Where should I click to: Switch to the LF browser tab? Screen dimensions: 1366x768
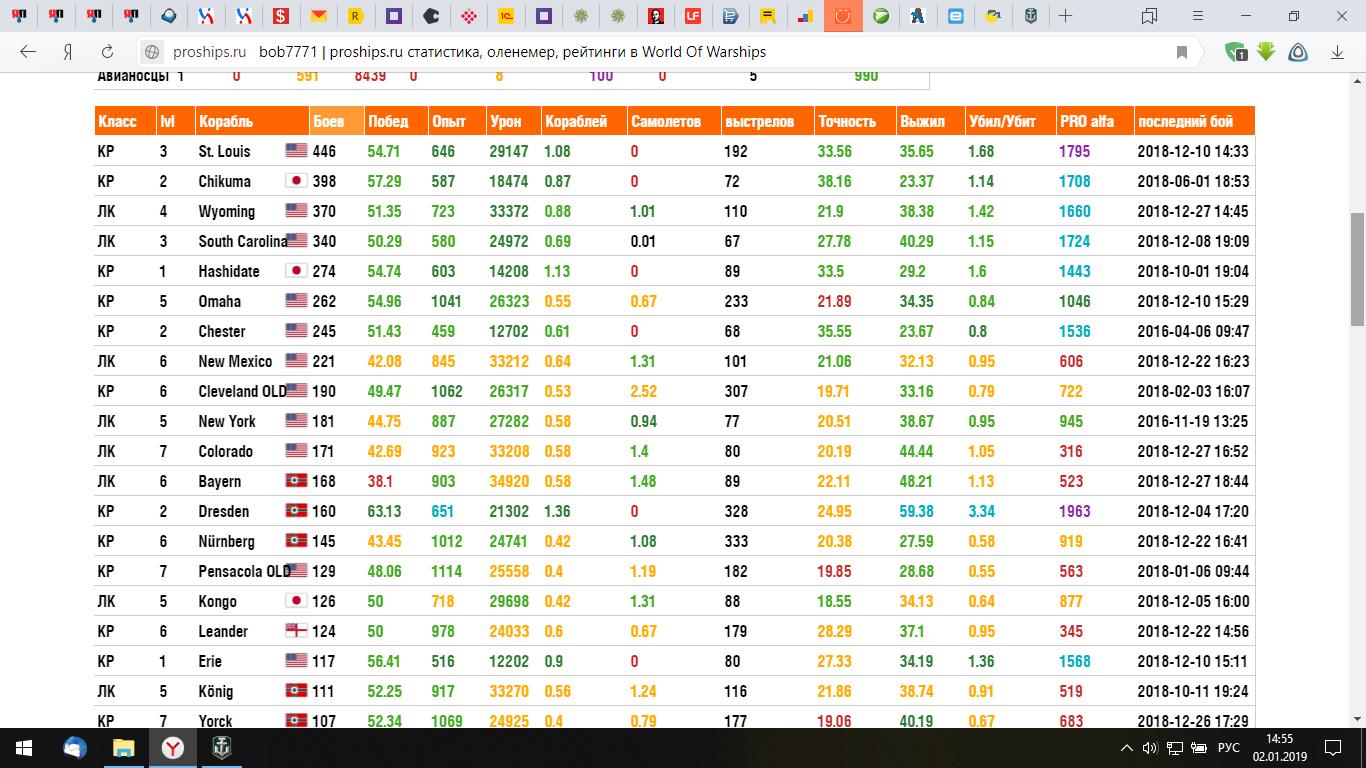pyautogui.click(x=692, y=16)
